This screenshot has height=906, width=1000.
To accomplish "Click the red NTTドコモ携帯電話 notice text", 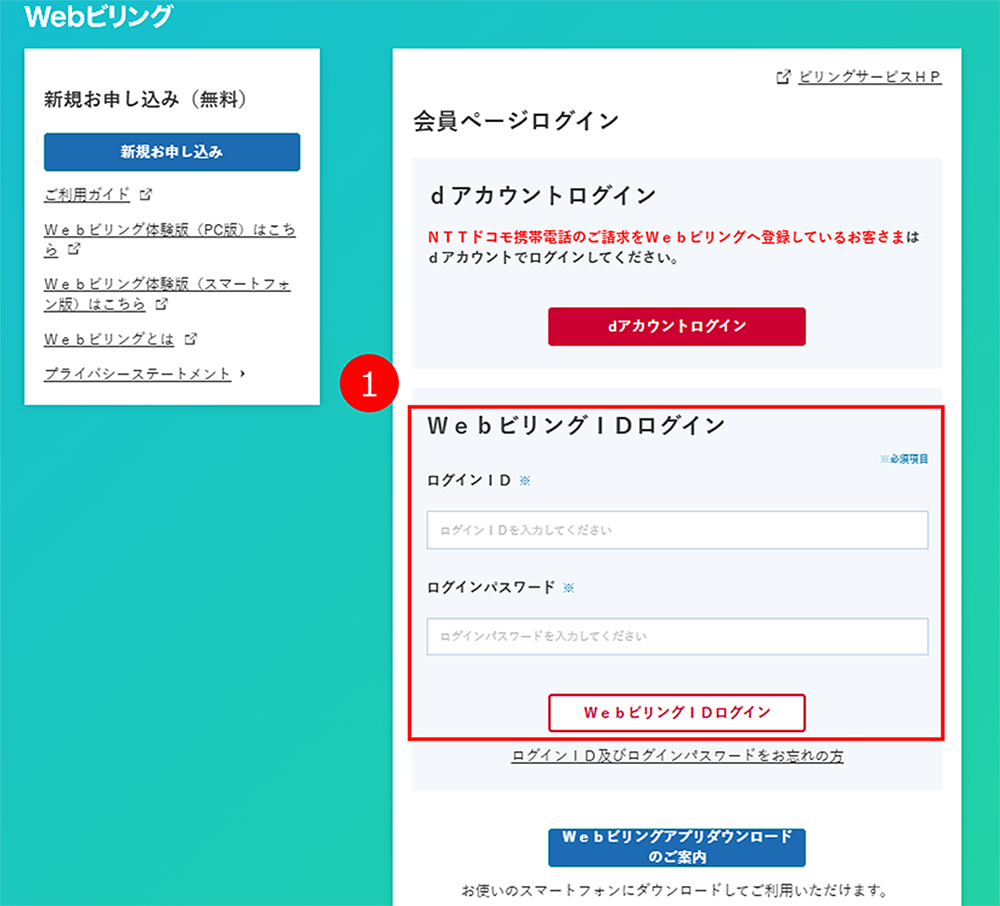I will 666,237.
